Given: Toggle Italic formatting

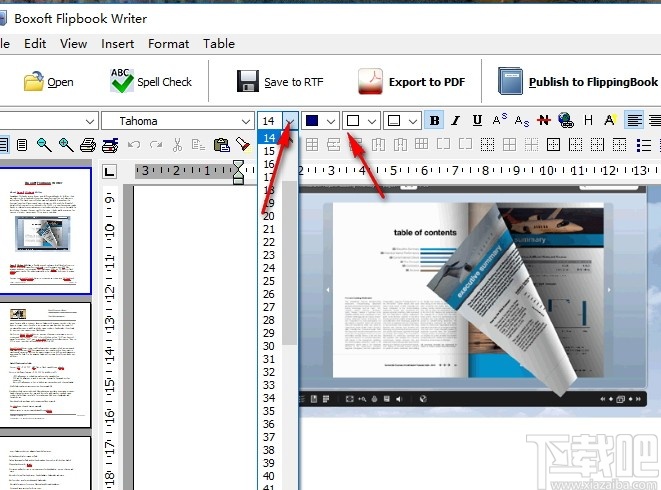Looking at the screenshot, I should tap(456, 121).
